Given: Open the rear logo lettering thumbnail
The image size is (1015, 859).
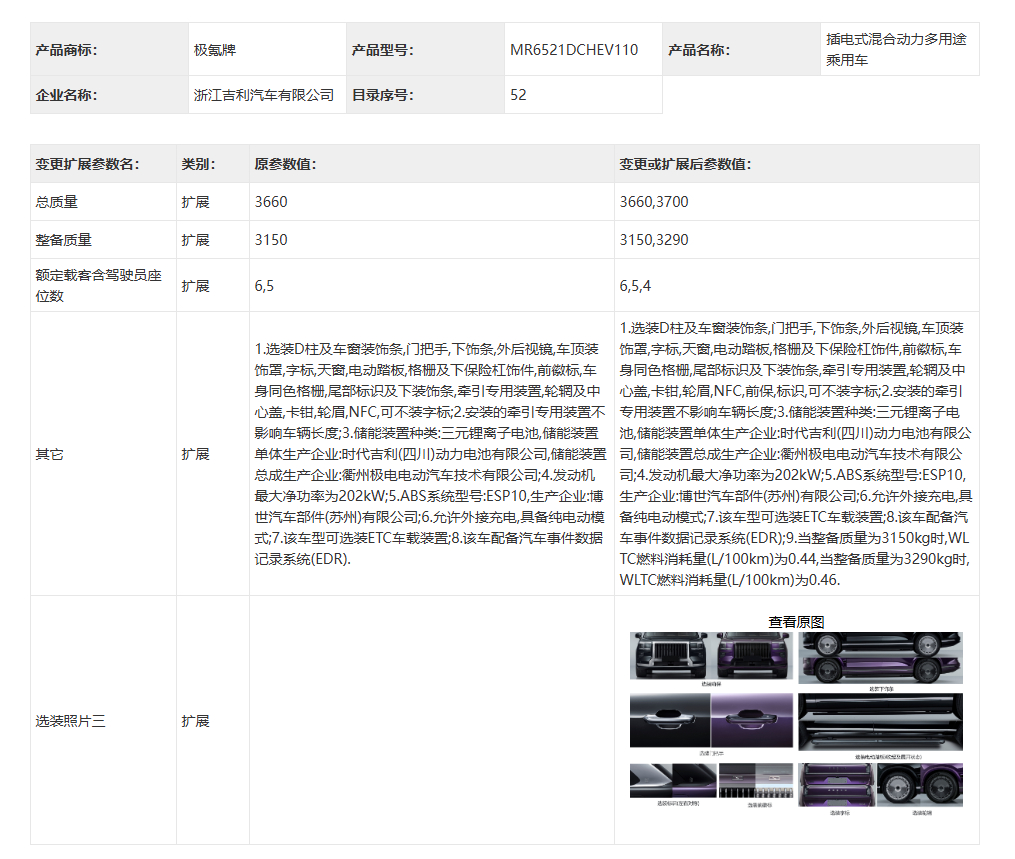Looking at the screenshot, I should pos(836,785).
